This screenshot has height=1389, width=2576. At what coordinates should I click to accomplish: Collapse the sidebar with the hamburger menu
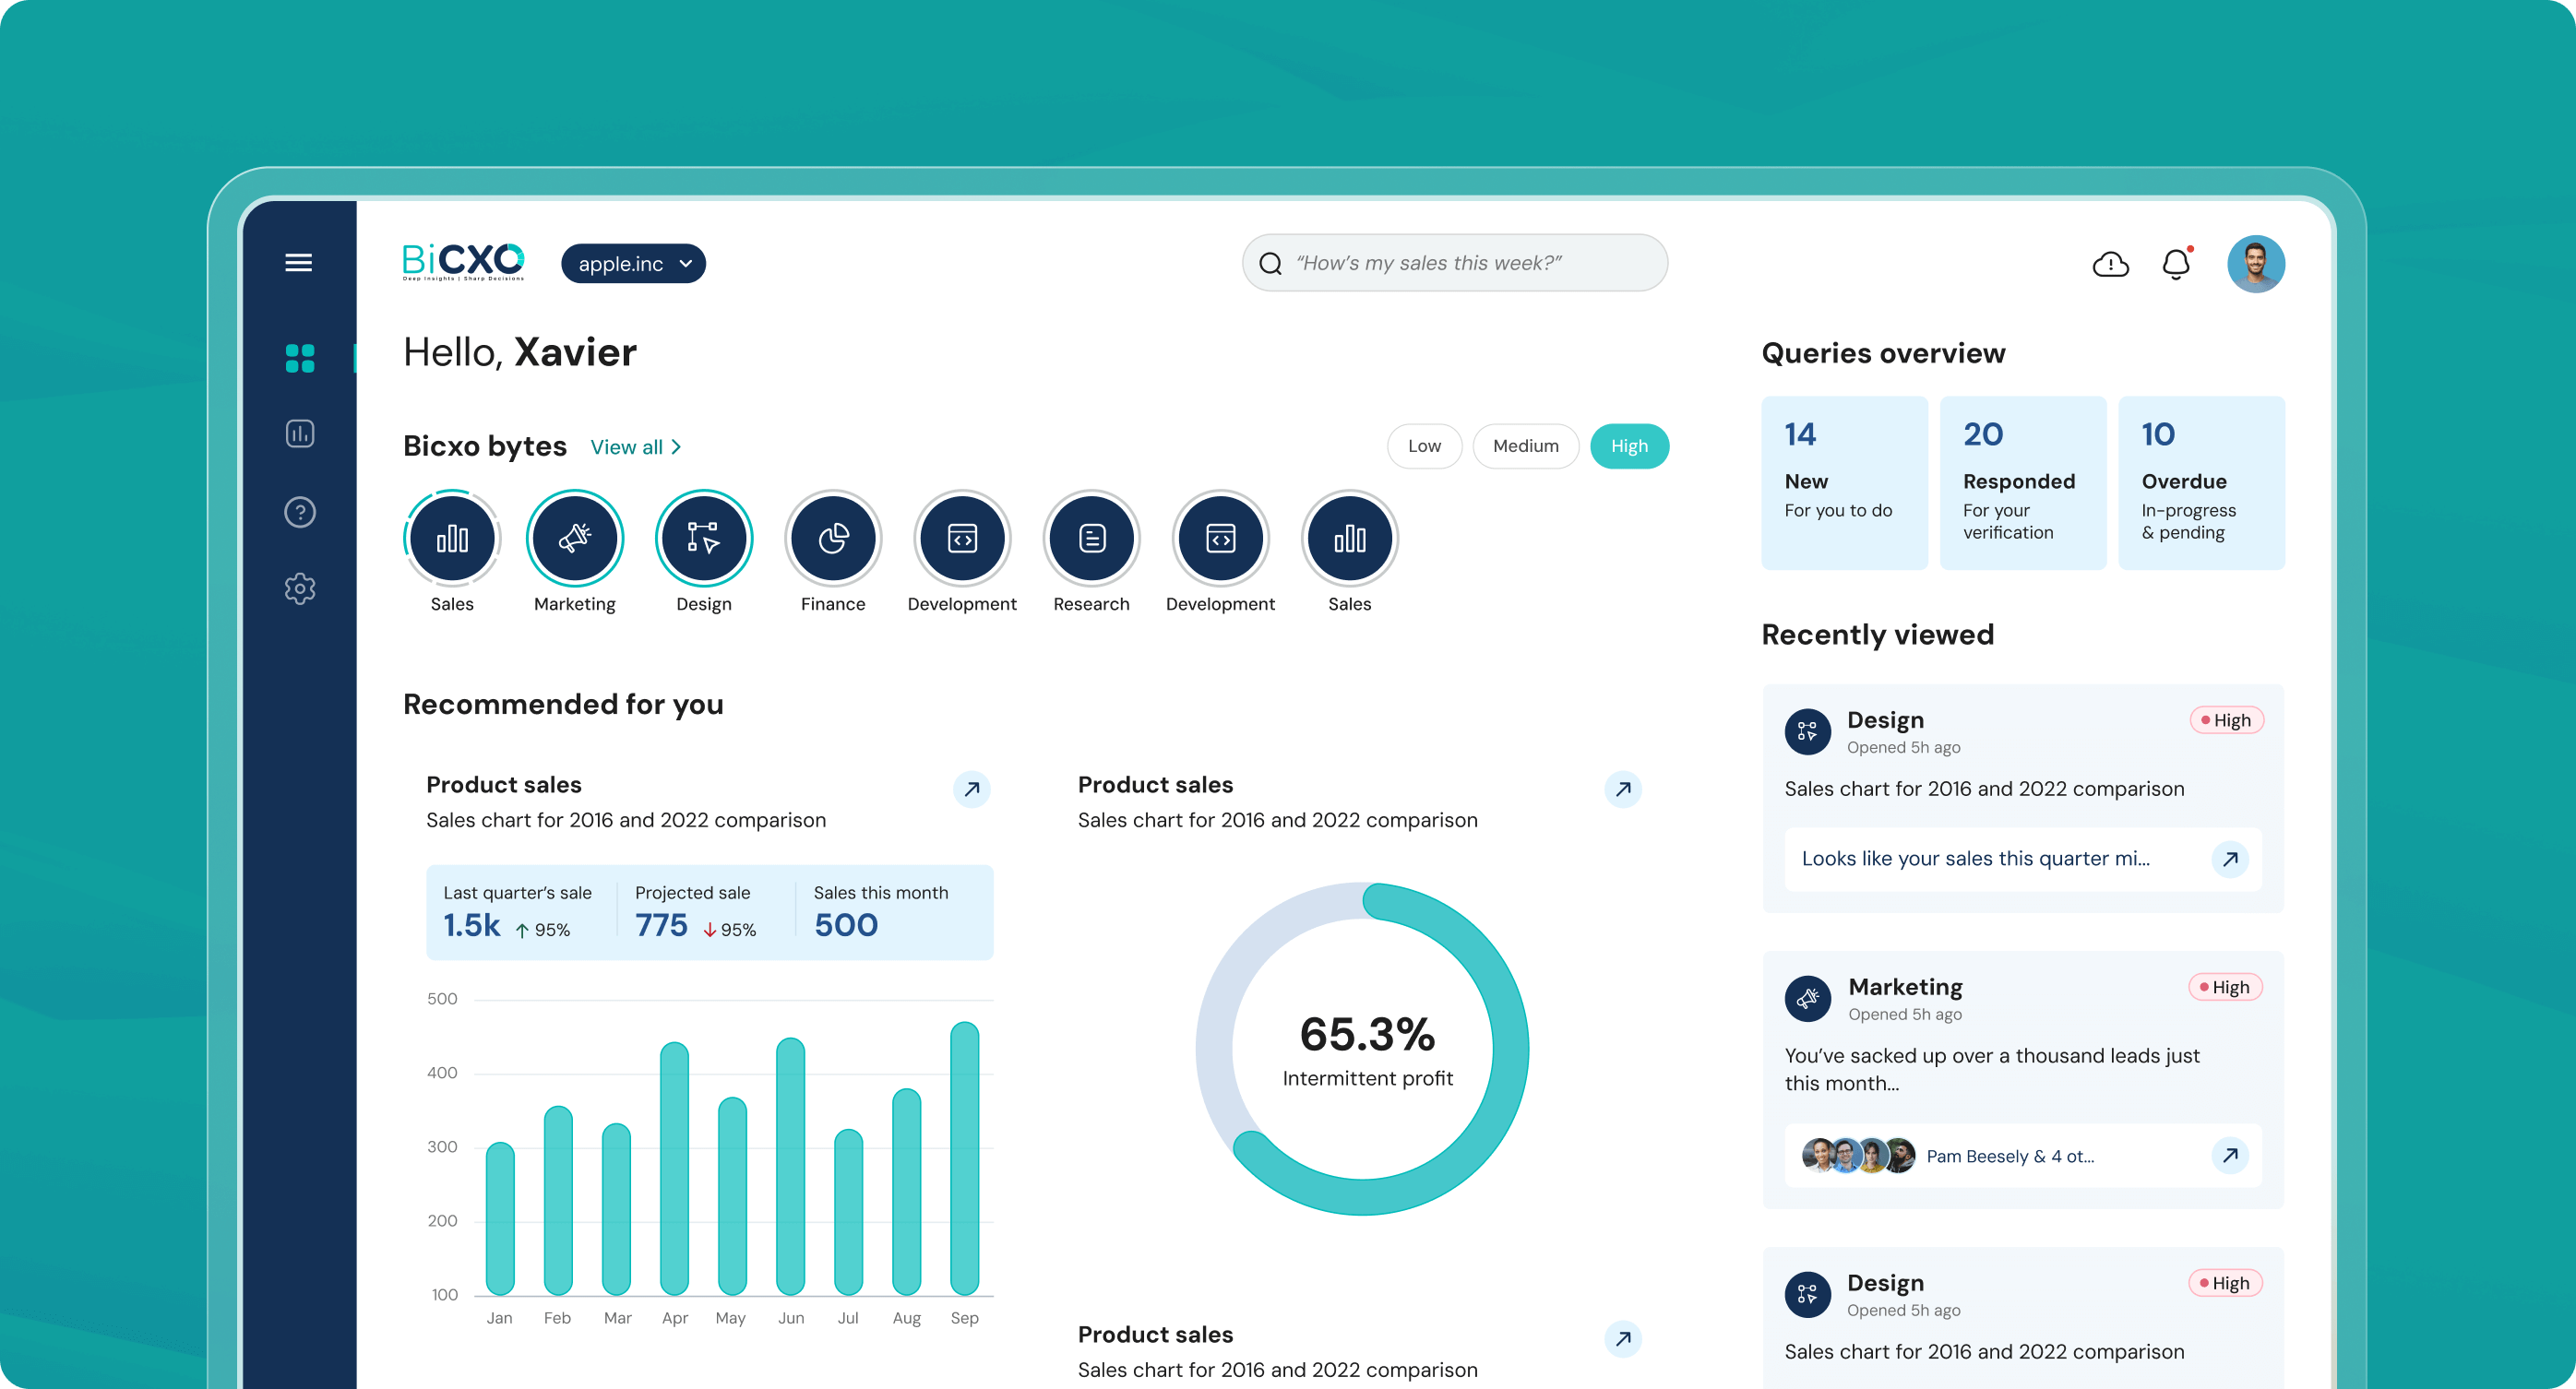tap(299, 262)
